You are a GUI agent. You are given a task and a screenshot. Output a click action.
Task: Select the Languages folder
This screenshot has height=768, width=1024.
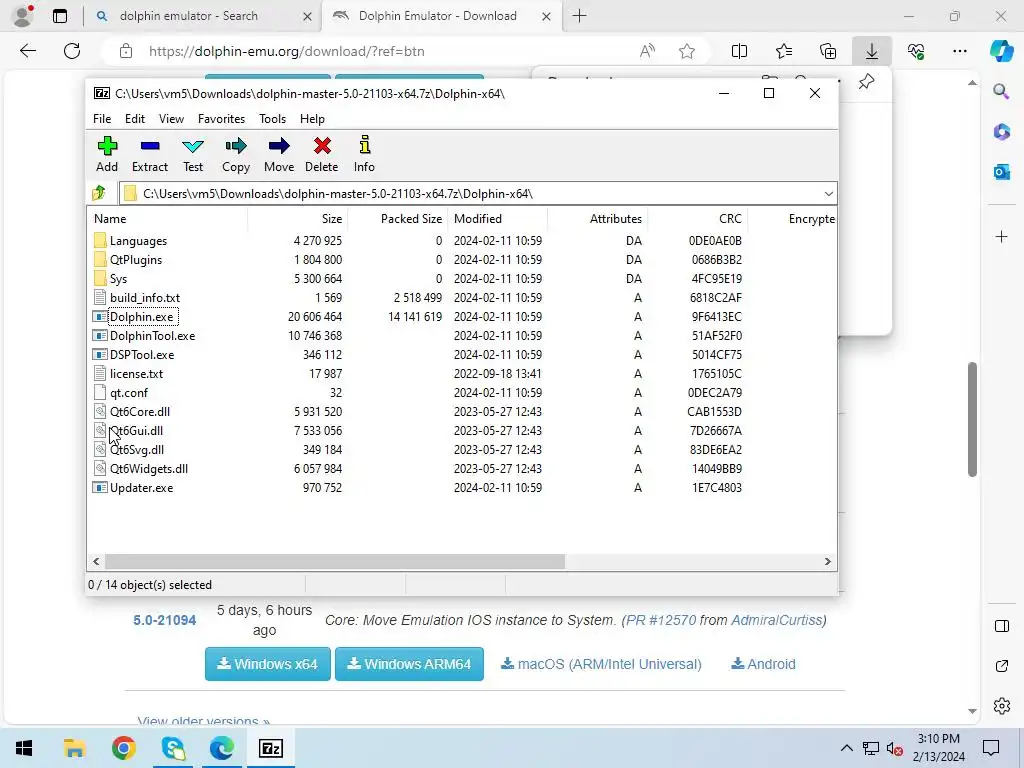tap(138, 241)
